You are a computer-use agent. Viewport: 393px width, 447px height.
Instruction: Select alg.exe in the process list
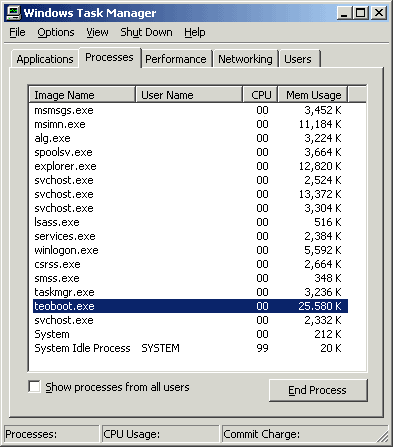(x=190, y=138)
